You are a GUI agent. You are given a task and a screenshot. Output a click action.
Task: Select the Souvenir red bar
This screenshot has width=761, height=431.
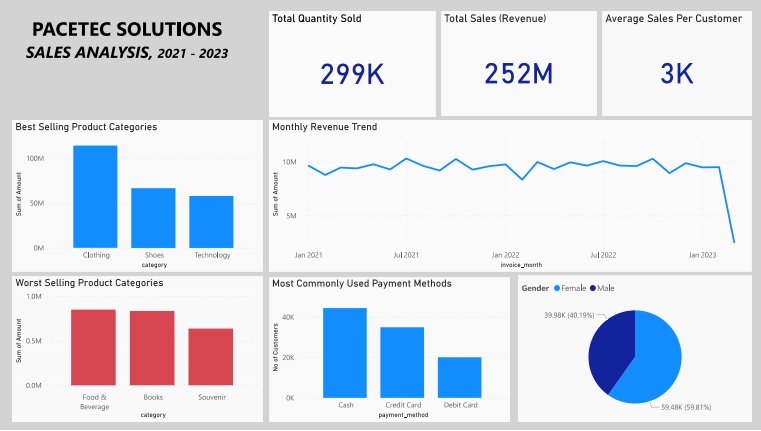pyautogui.click(x=210, y=357)
